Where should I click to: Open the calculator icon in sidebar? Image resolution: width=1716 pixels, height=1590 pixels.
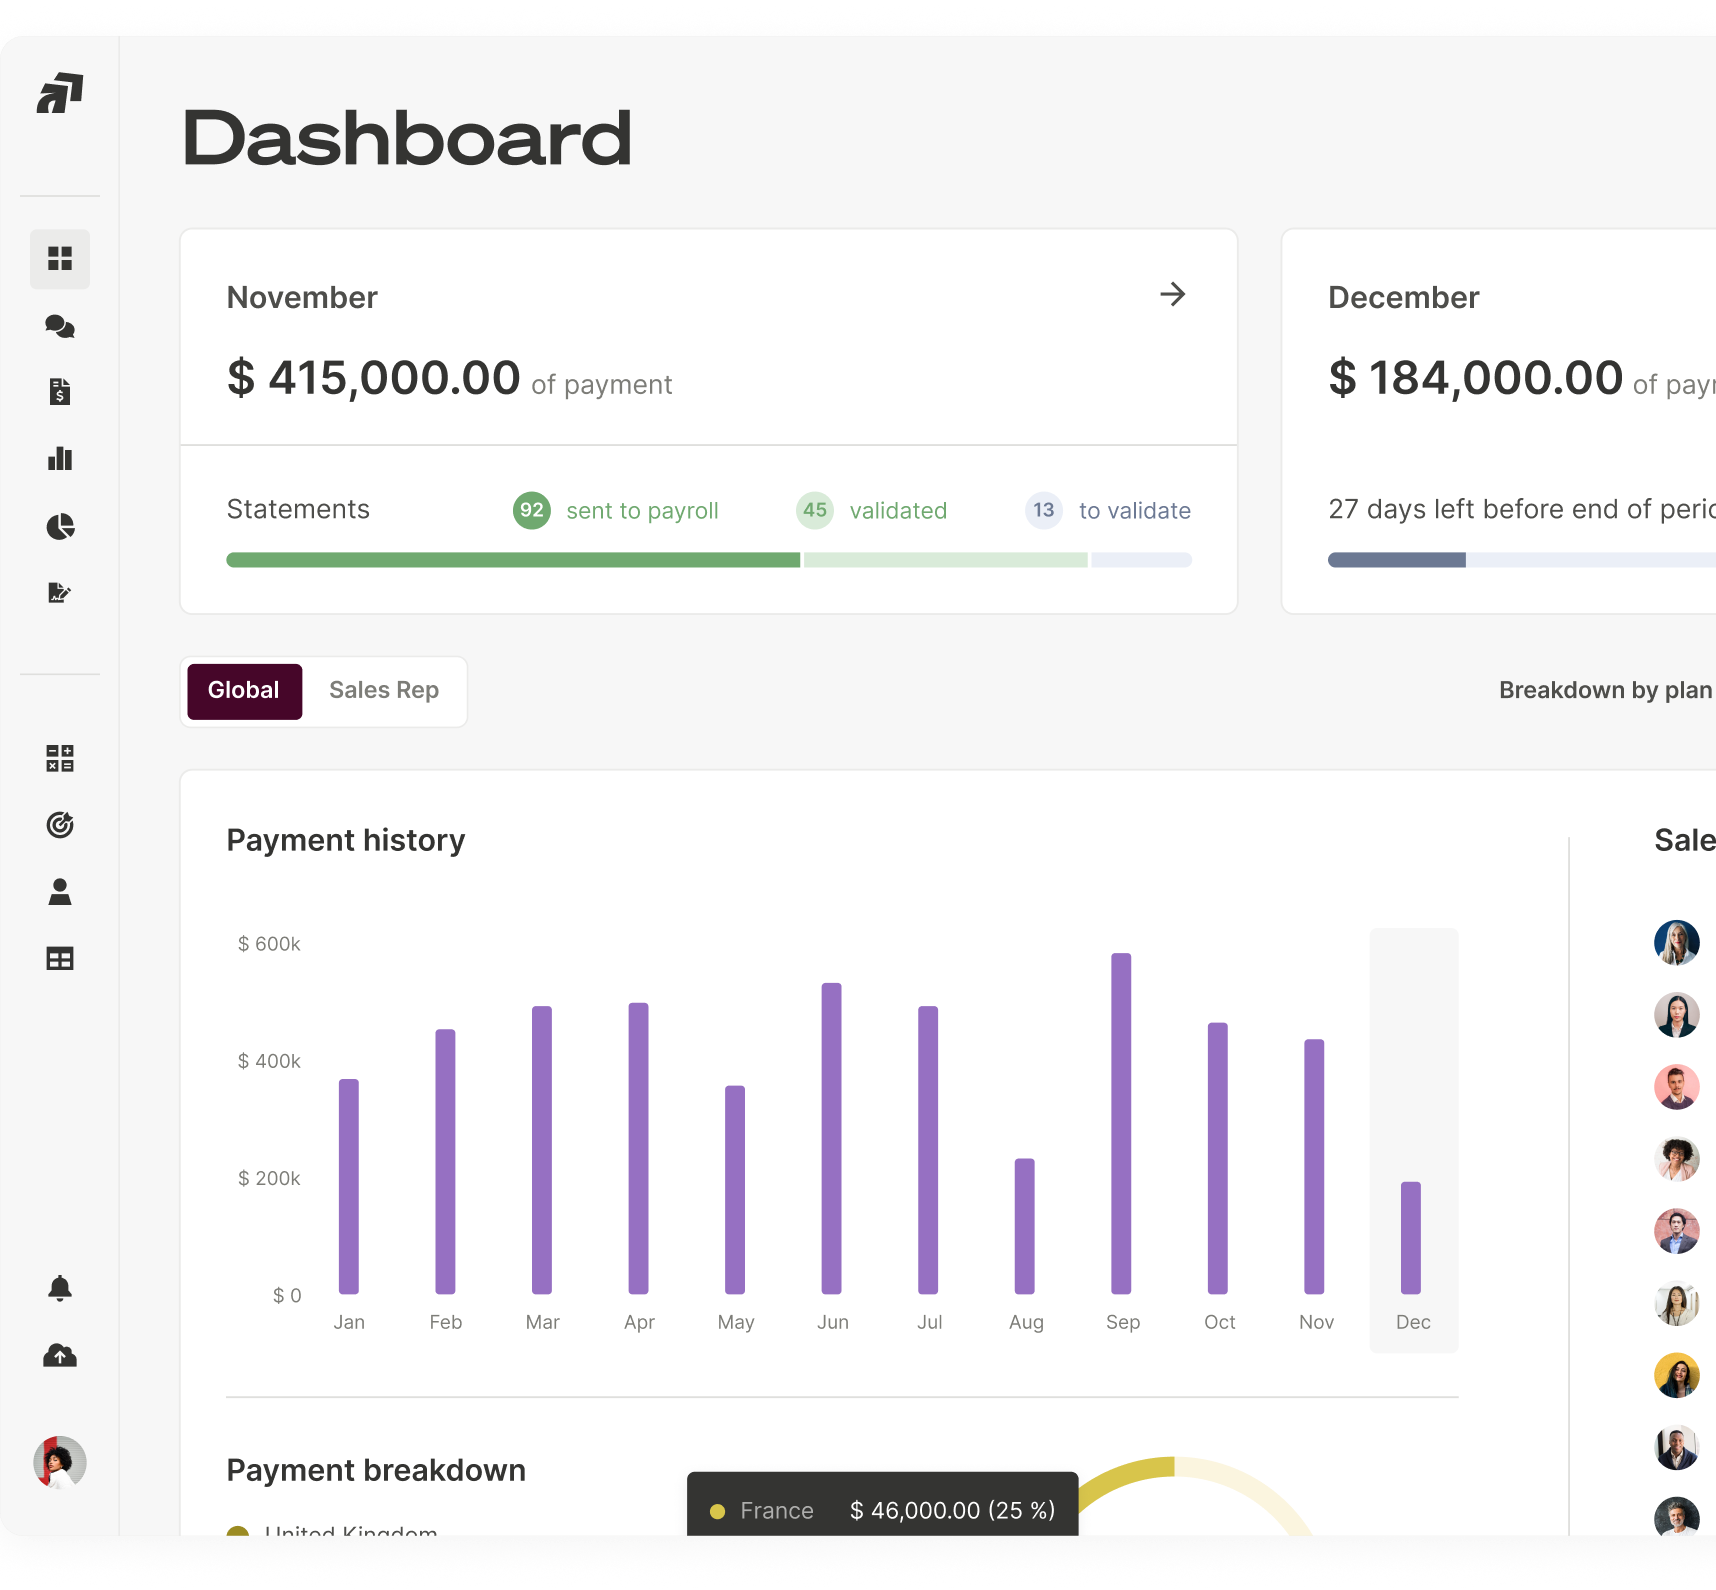[x=60, y=758]
